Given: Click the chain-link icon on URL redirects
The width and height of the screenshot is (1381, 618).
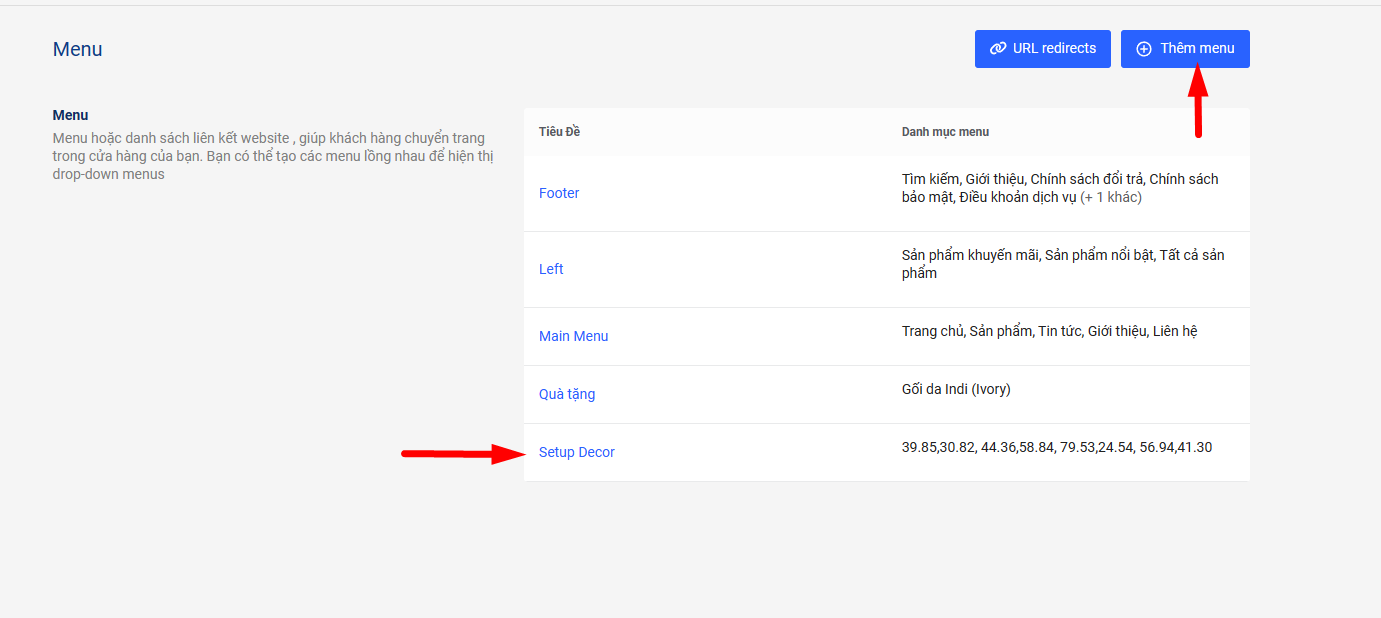Looking at the screenshot, I should coord(997,49).
